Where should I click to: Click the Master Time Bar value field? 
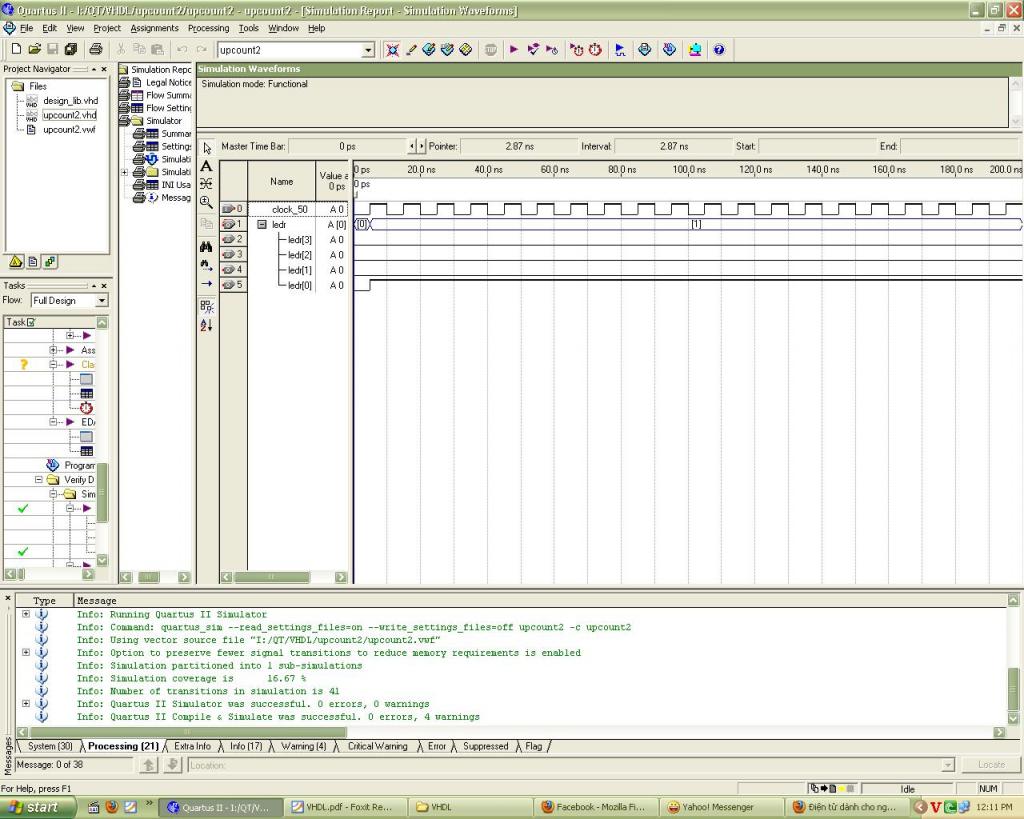[x=347, y=146]
